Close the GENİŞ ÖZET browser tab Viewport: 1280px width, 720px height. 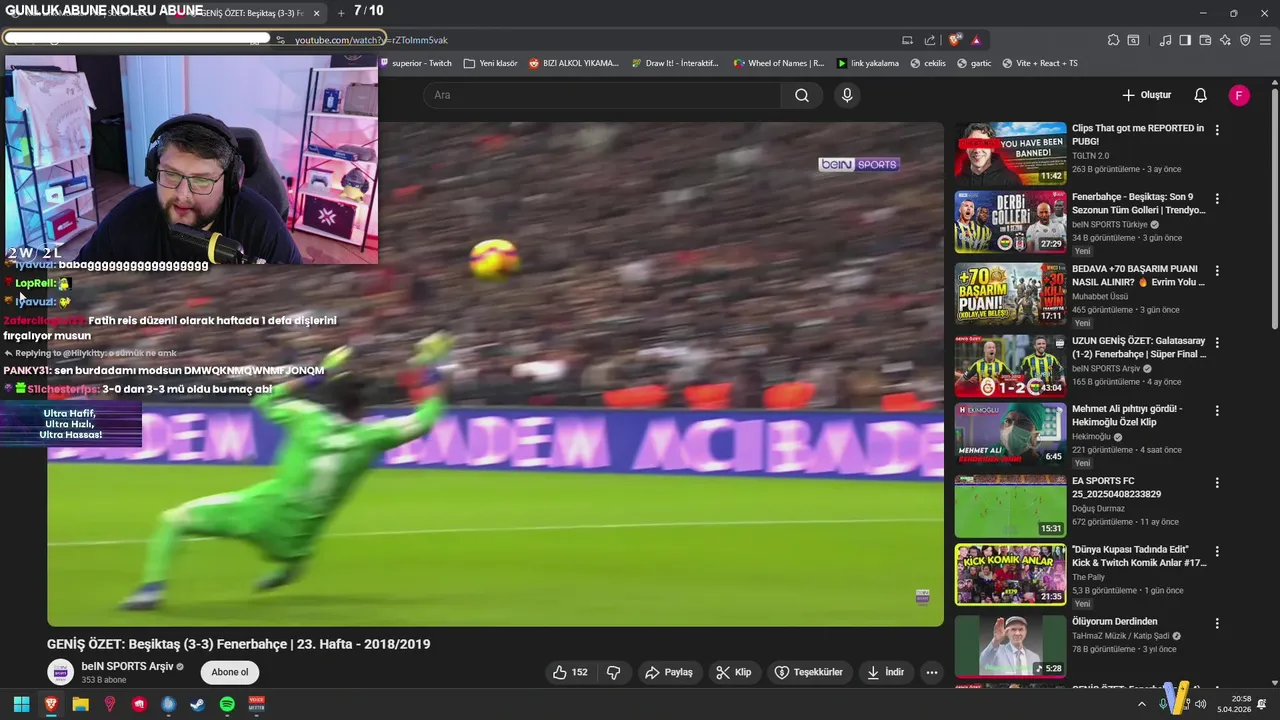click(317, 13)
